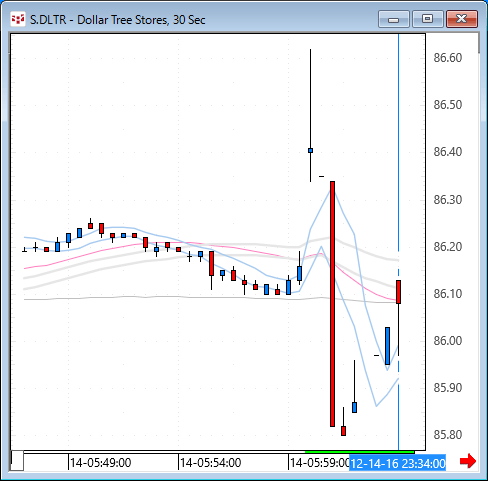Click the 86.00 price scale label
This screenshot has height=481, width=488.
click(448, 341)
